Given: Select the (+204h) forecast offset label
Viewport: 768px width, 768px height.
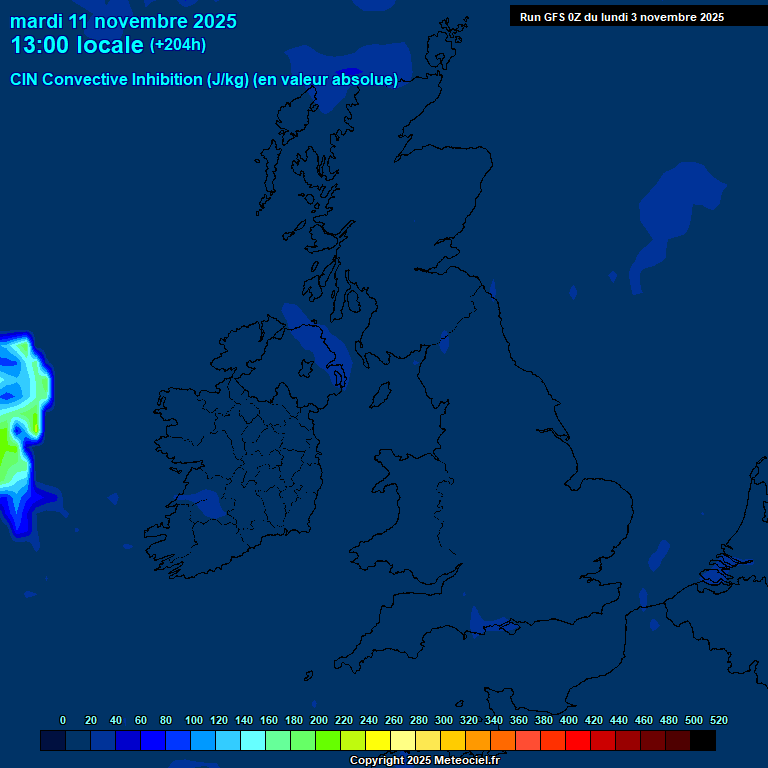Looking at the screenshot, I should pos(178,45).
